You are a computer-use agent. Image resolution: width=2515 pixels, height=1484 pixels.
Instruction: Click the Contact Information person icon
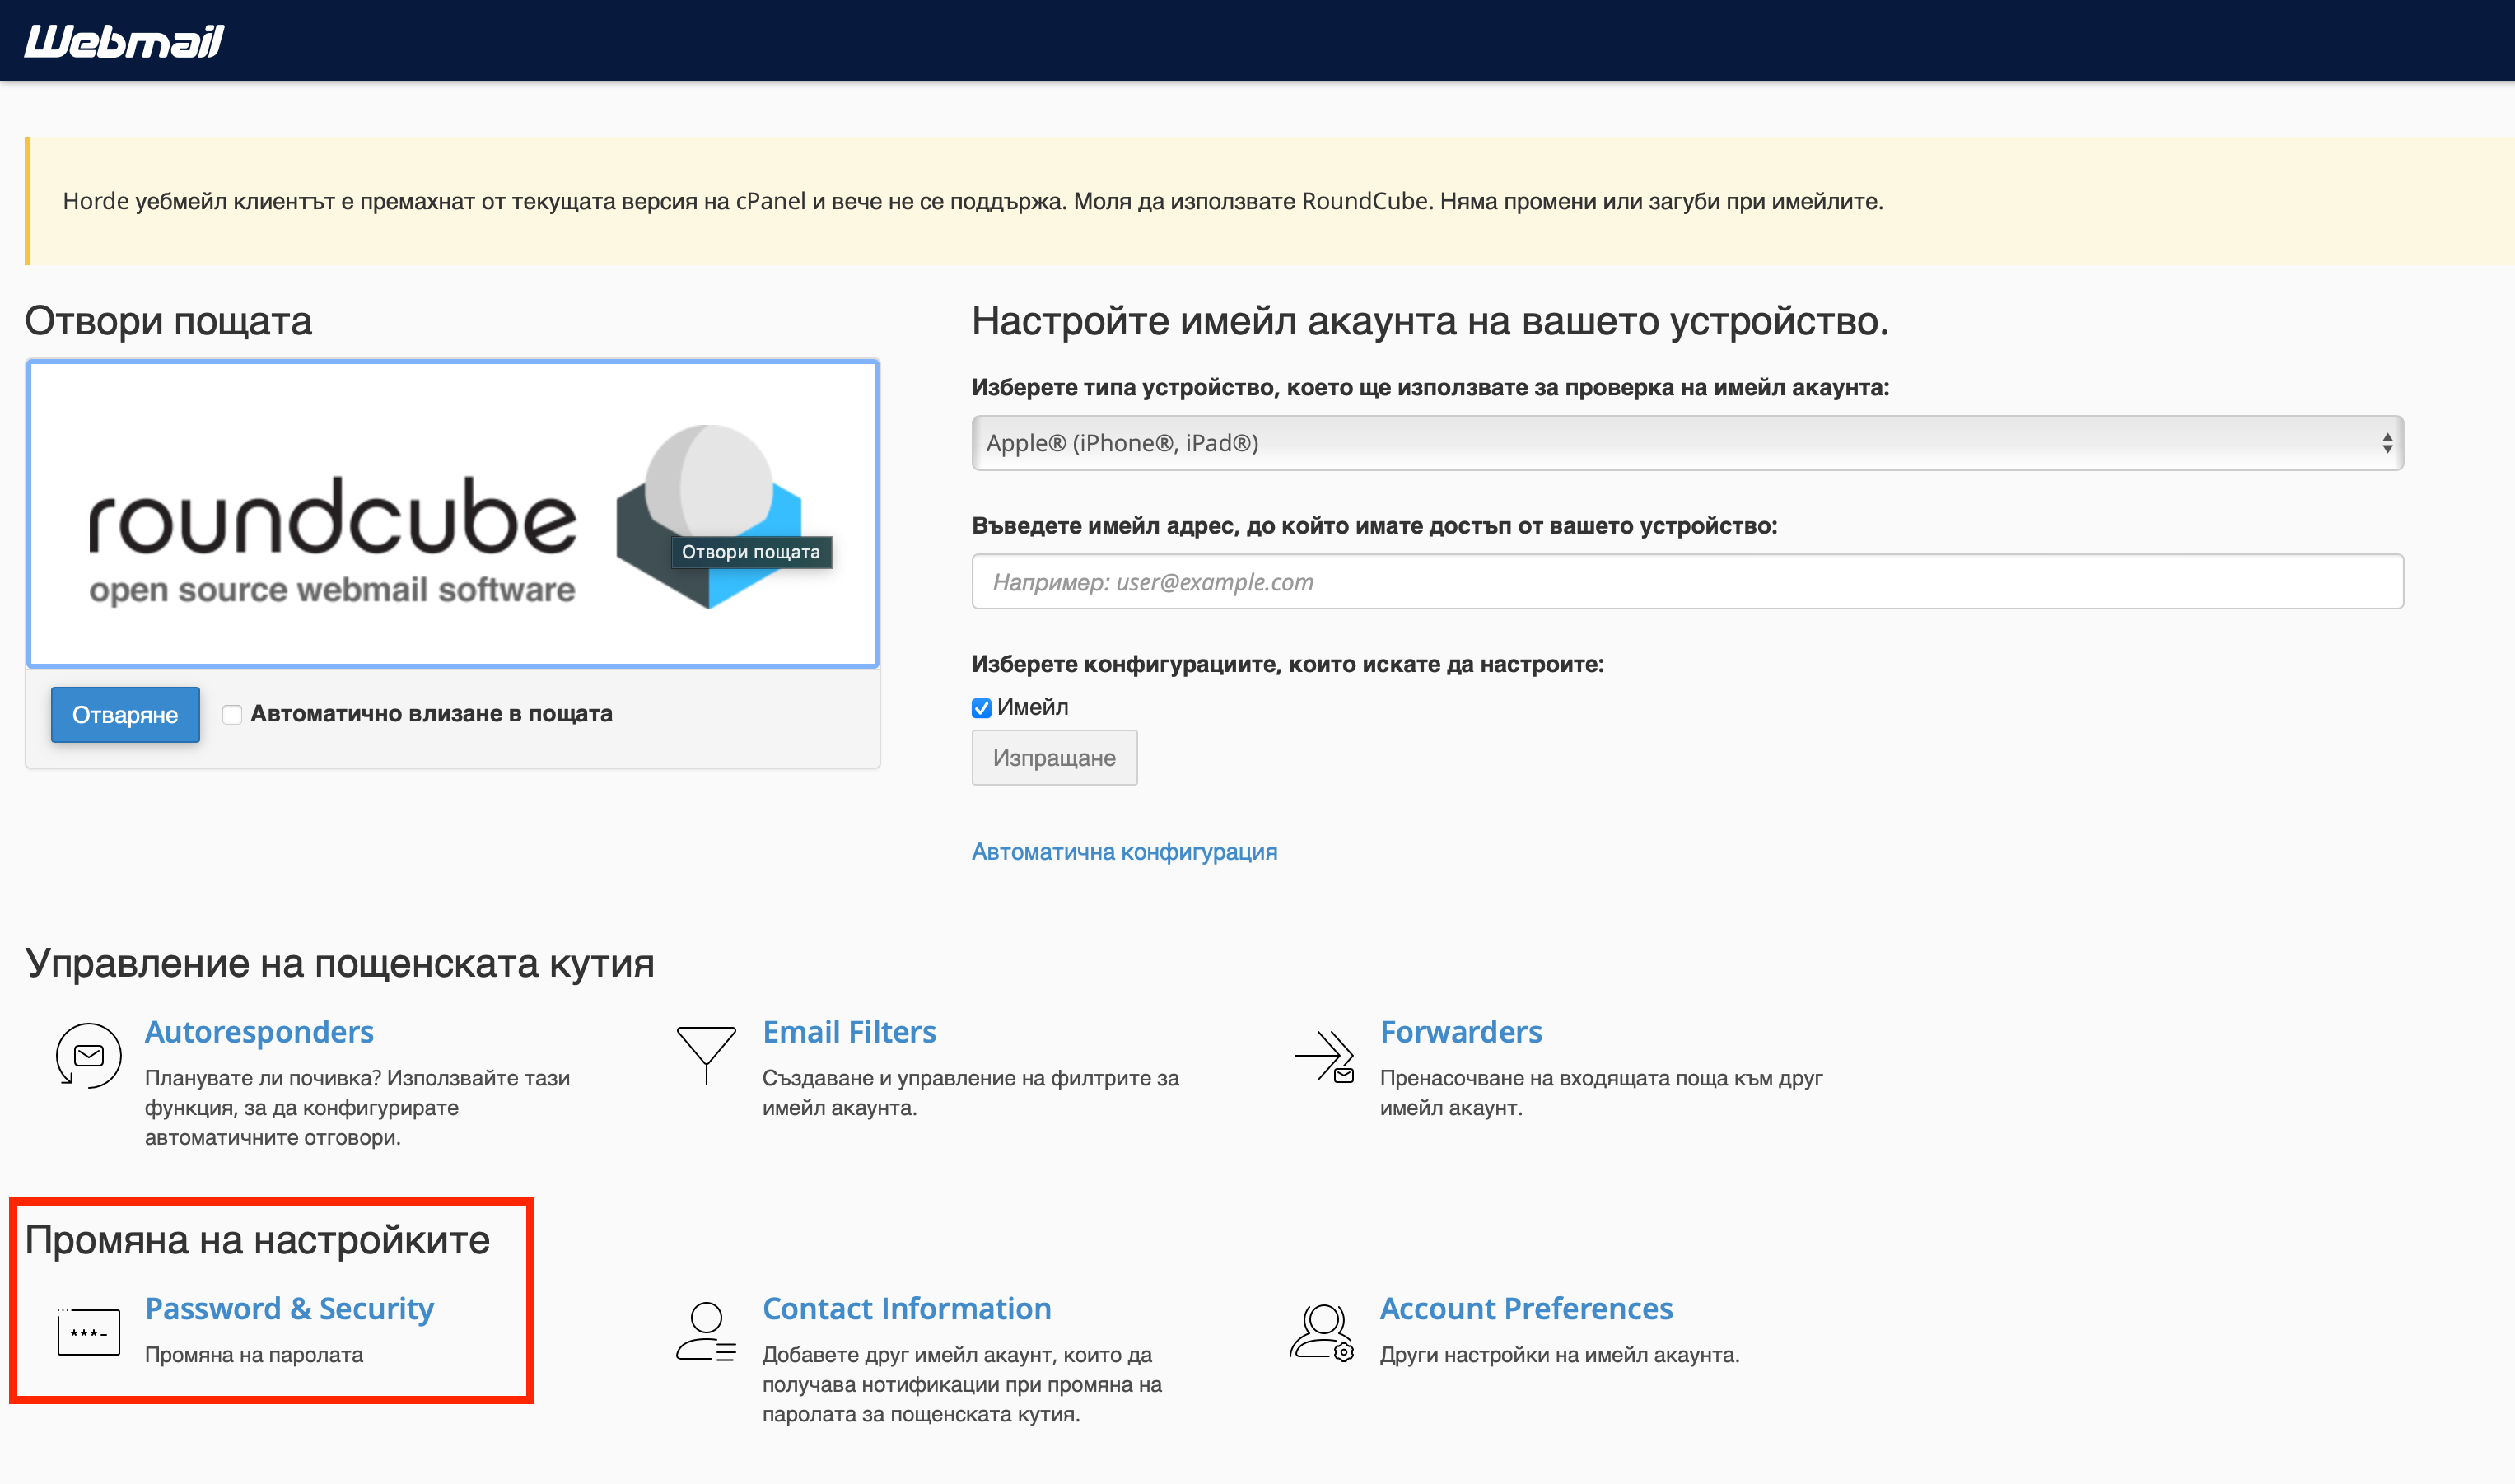point(706,1332)
